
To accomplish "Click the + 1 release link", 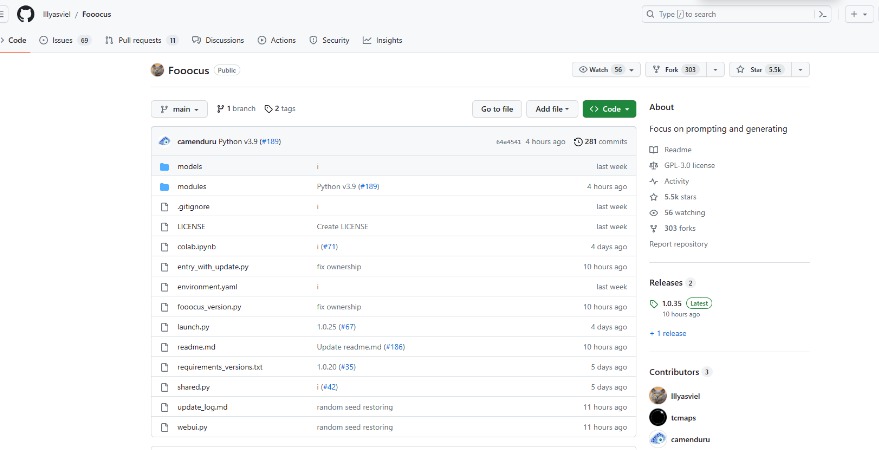I will 668,333.
